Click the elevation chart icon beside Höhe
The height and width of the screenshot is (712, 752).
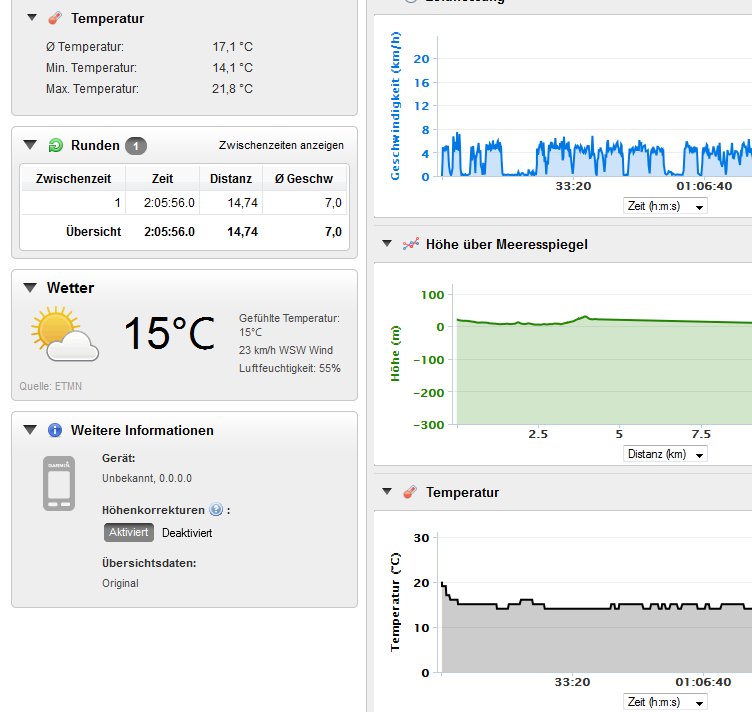[x=409, y=244]
